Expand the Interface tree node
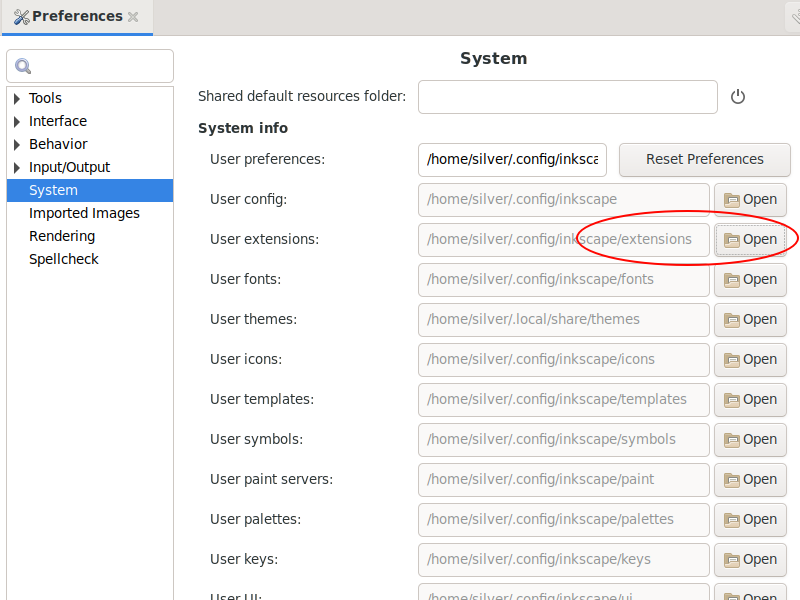 pos(17,121)
